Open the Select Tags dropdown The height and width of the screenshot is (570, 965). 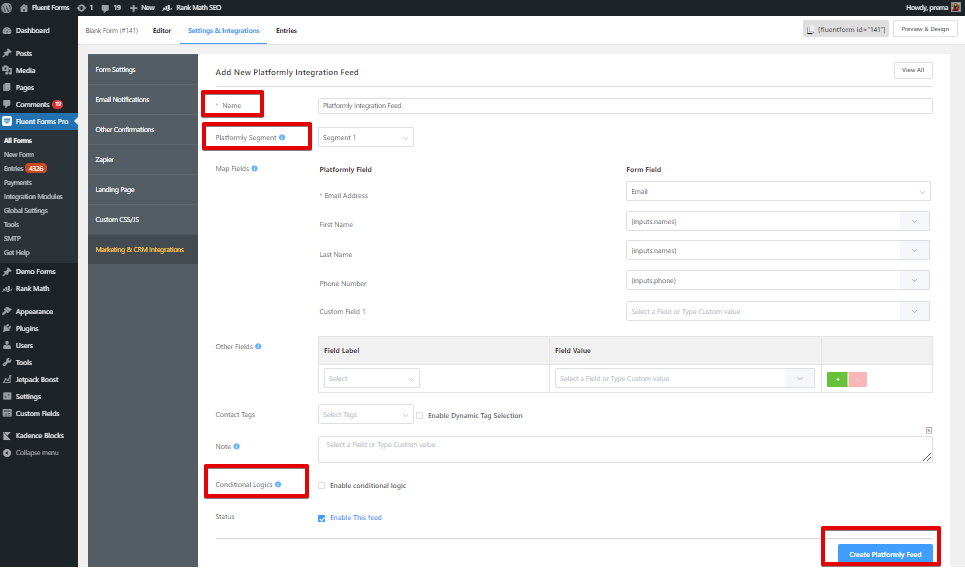pos(366,415)
